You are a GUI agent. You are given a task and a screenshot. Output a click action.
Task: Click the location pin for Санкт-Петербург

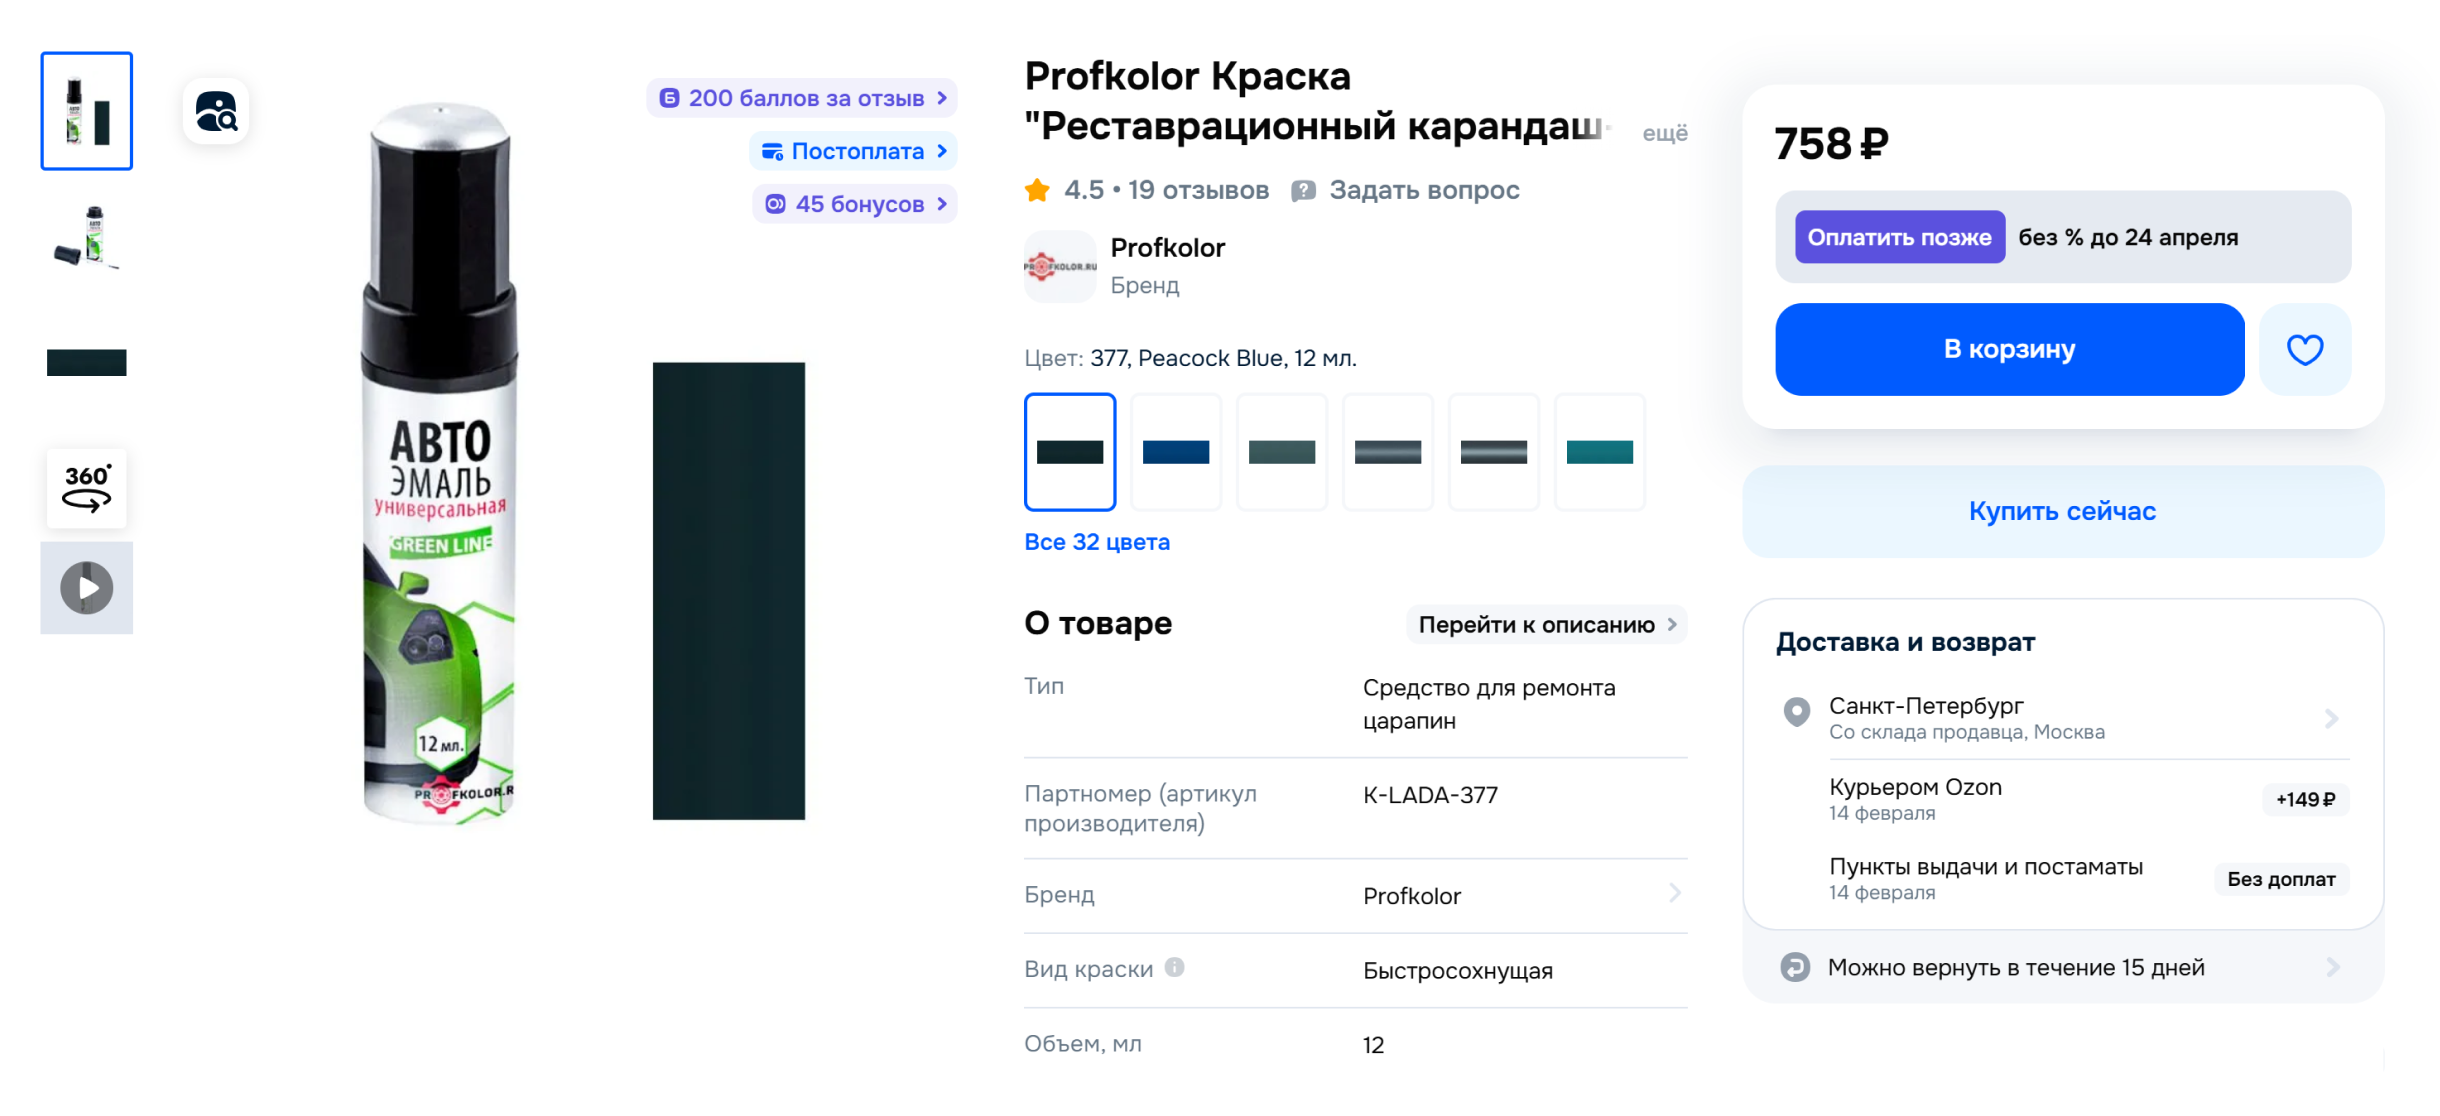point(1796,712)
